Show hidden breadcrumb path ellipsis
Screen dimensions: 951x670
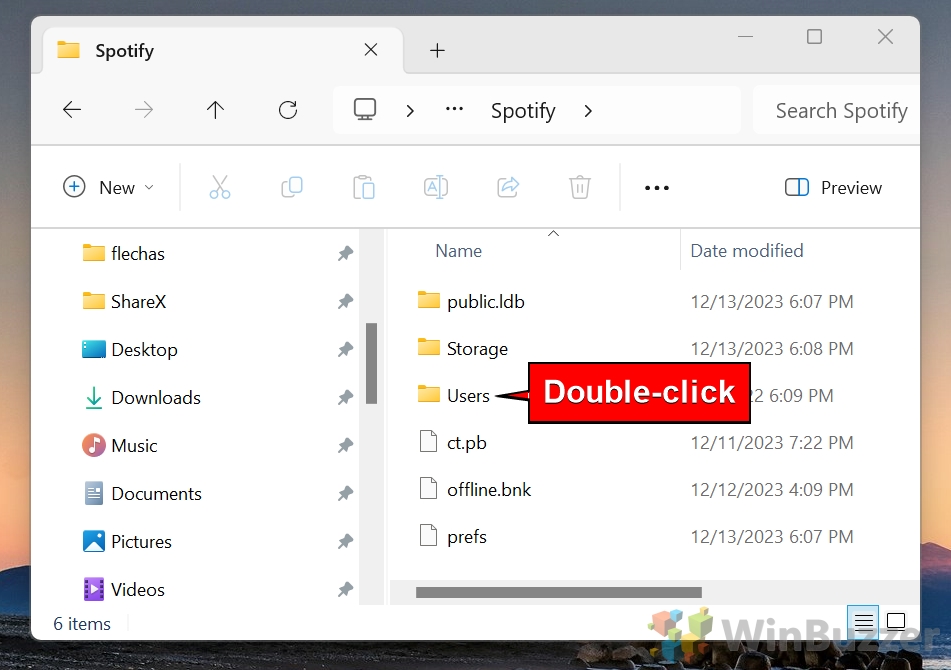454,110
